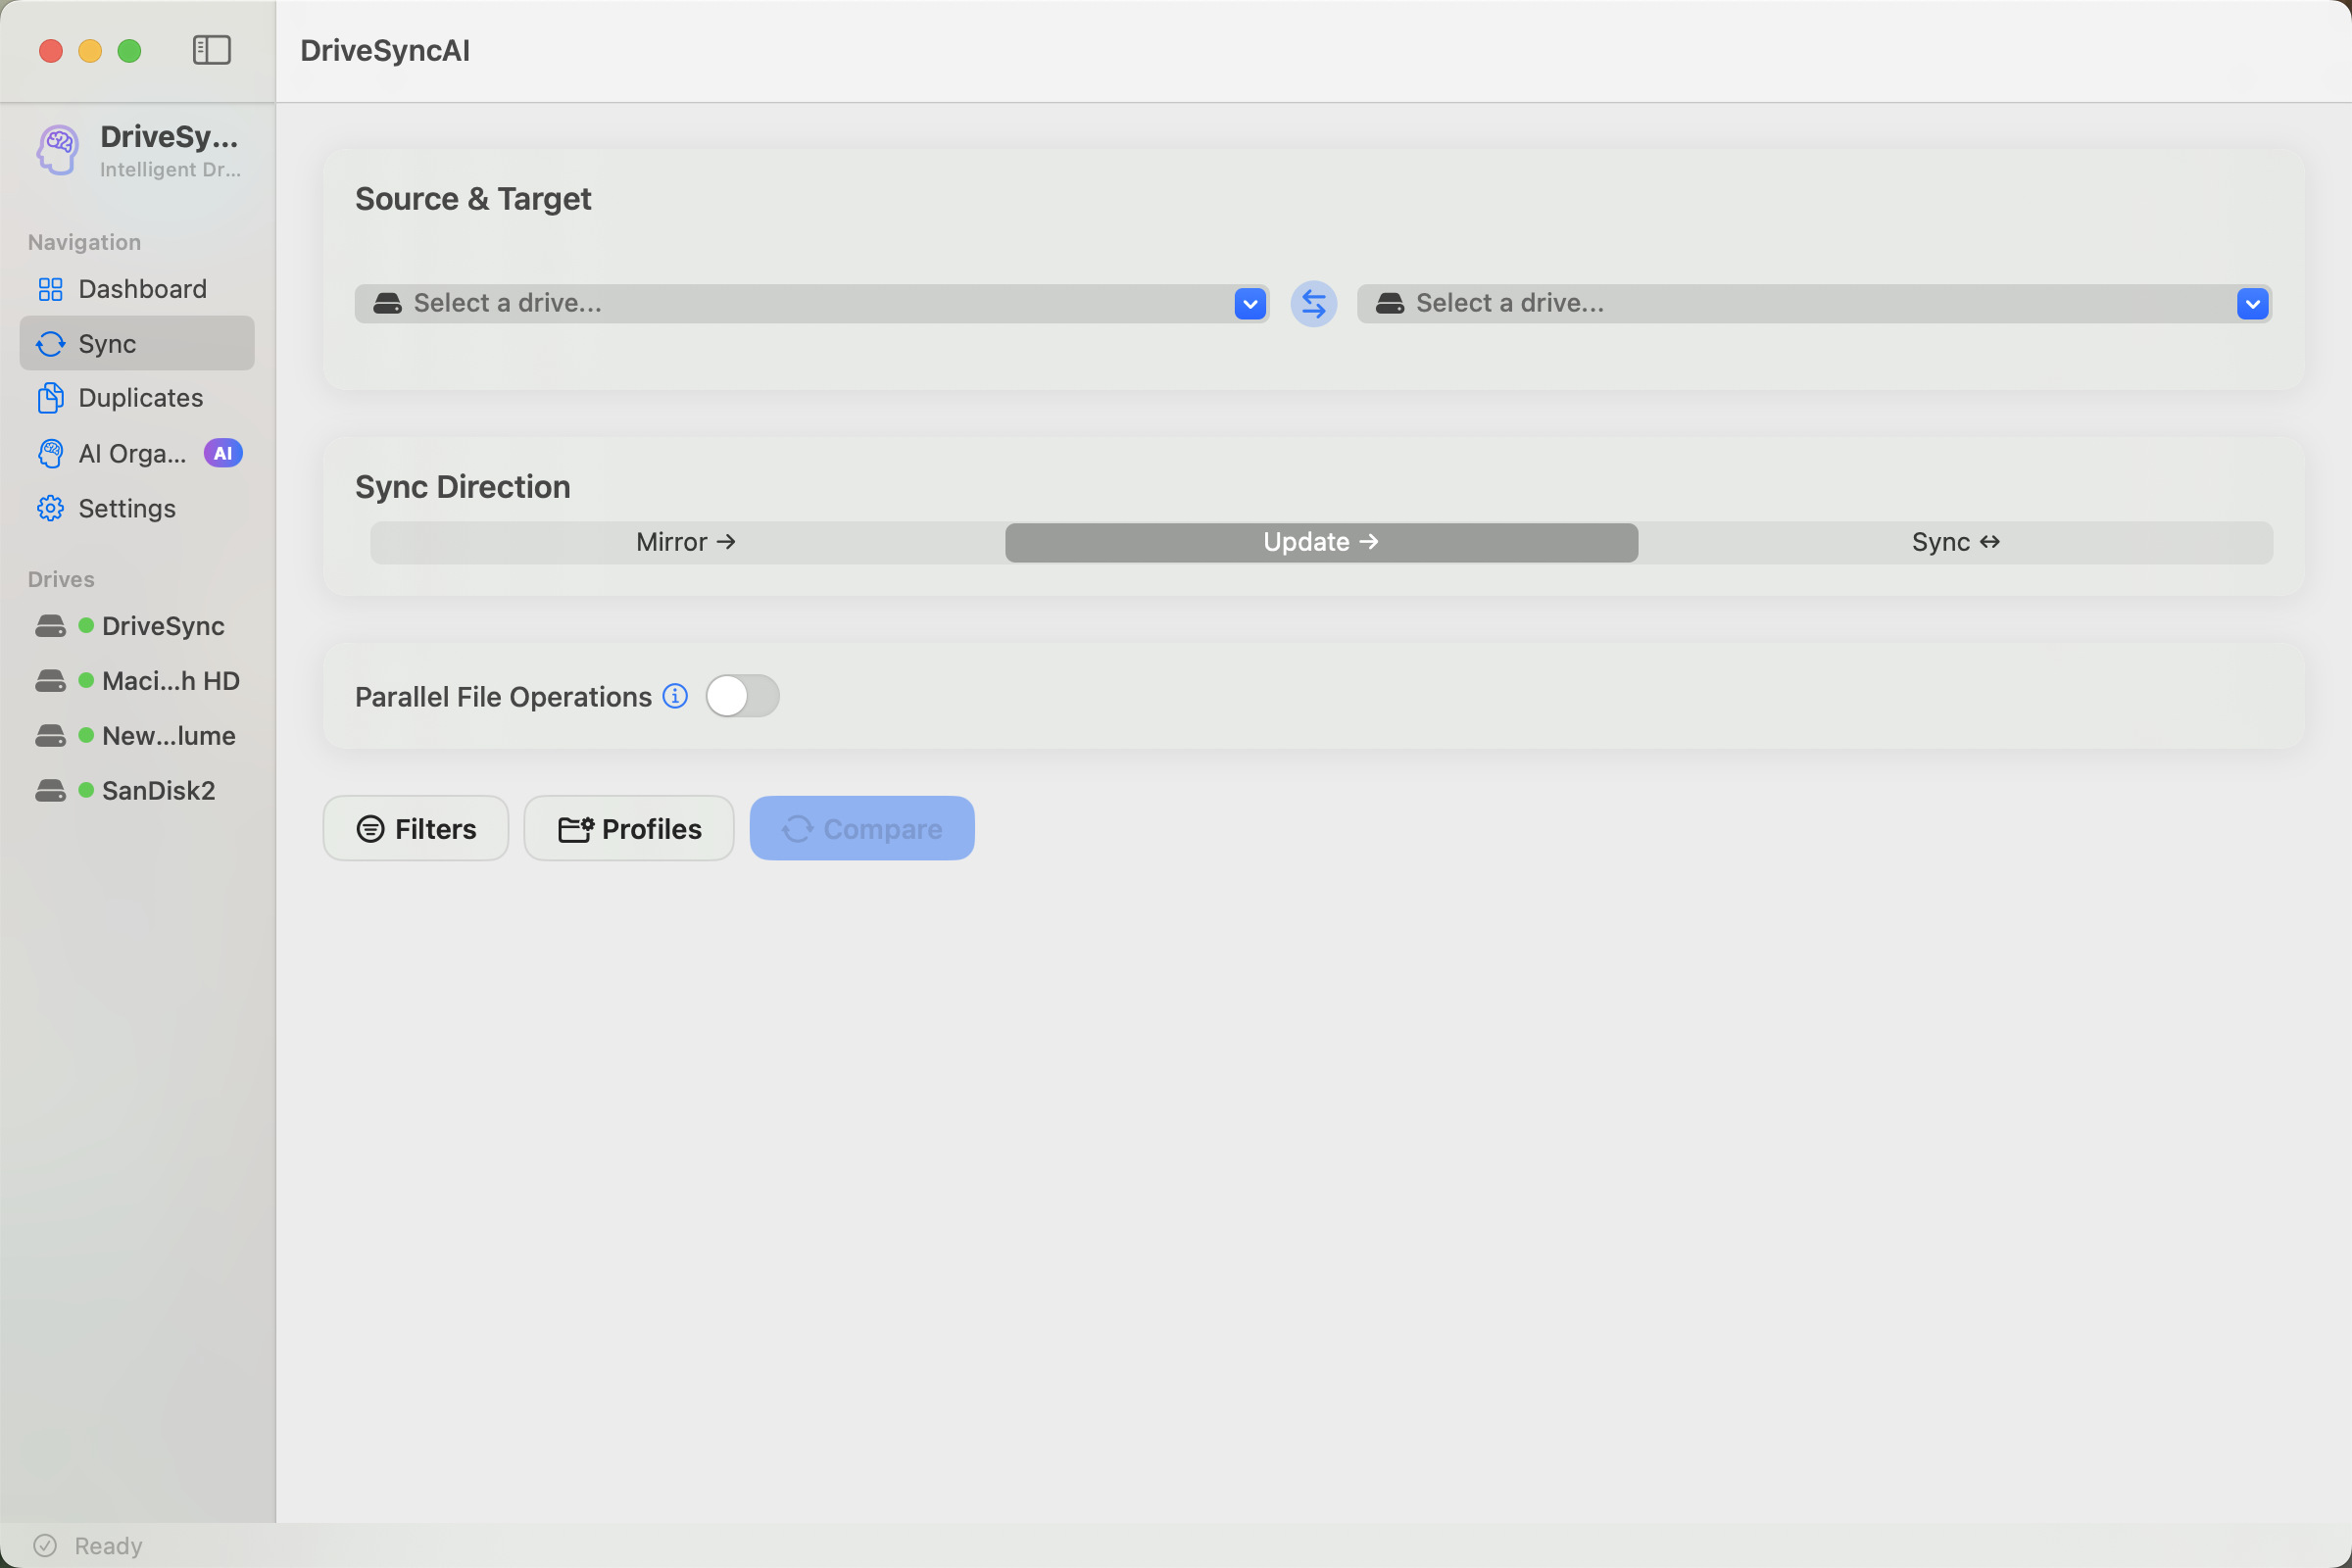The height and width of the screenshot is (1568, 2352).
Task: Go to Settings in sidebar
Action: (x=126, y=508)
